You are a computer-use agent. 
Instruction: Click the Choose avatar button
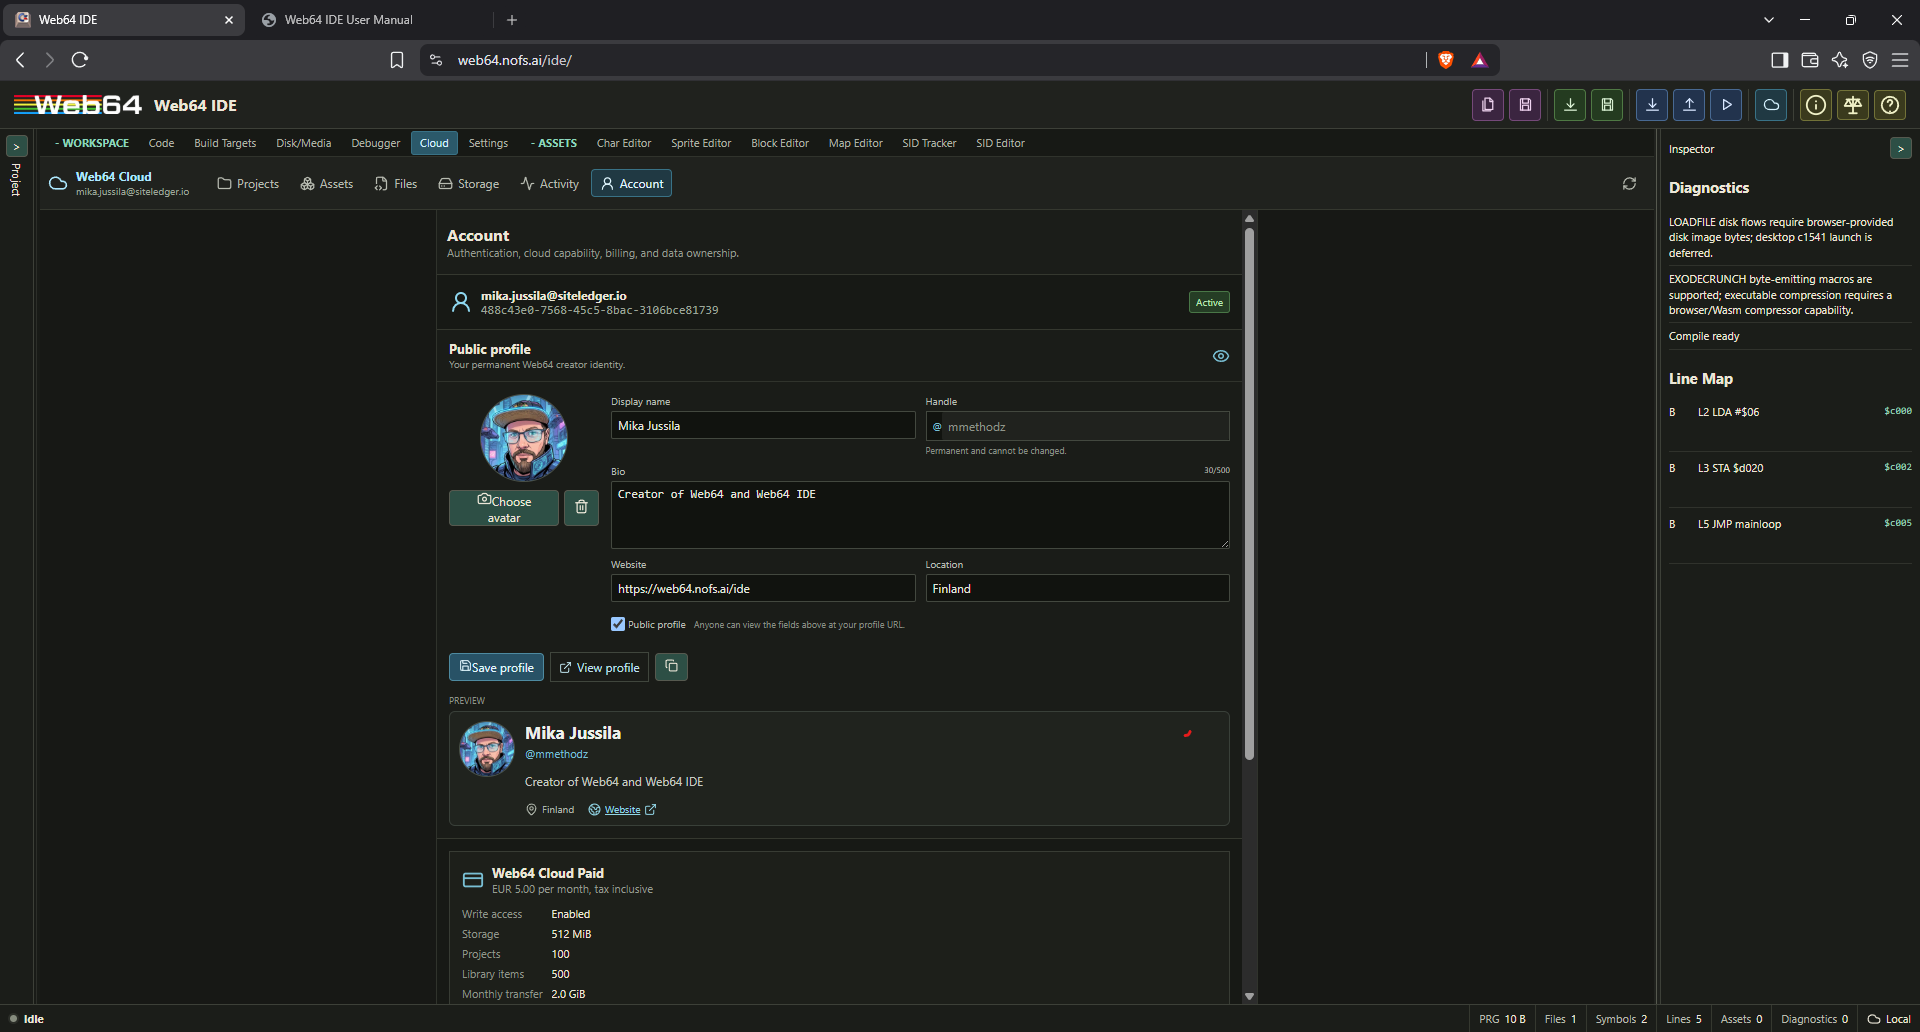[x=504, y=508]
